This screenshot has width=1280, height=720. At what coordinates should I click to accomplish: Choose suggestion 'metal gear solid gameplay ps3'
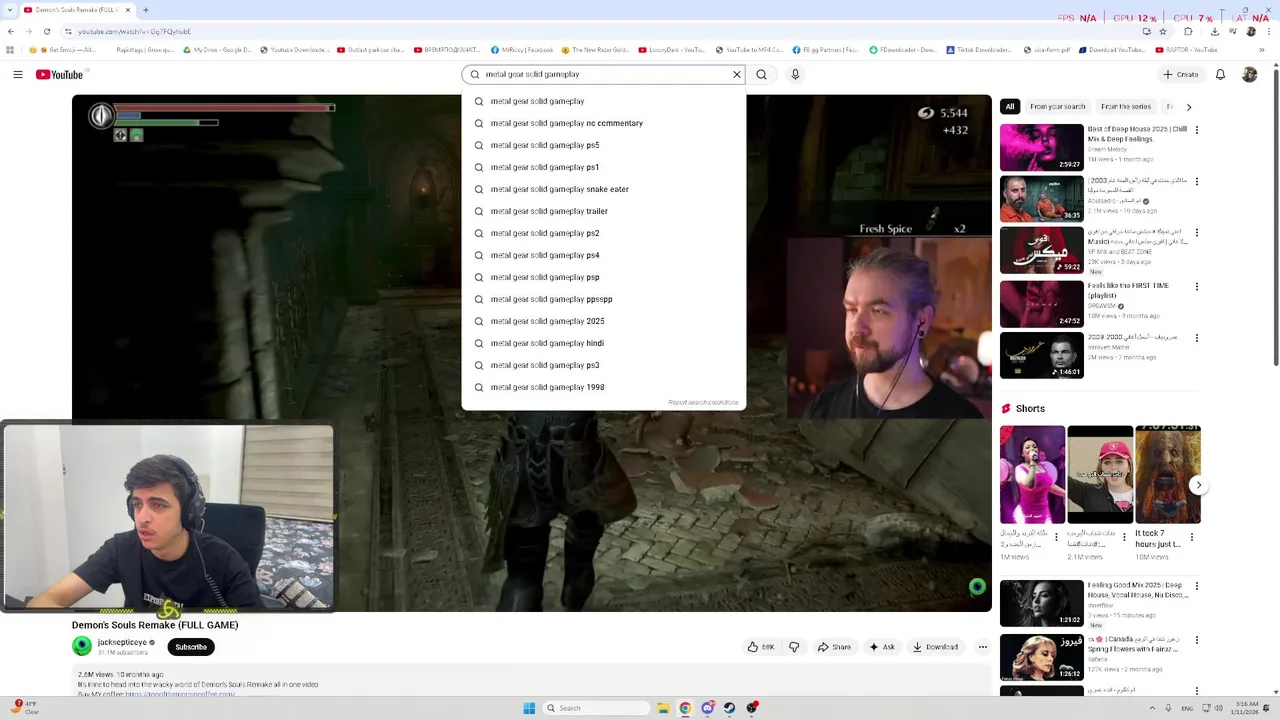click(603, 365)
